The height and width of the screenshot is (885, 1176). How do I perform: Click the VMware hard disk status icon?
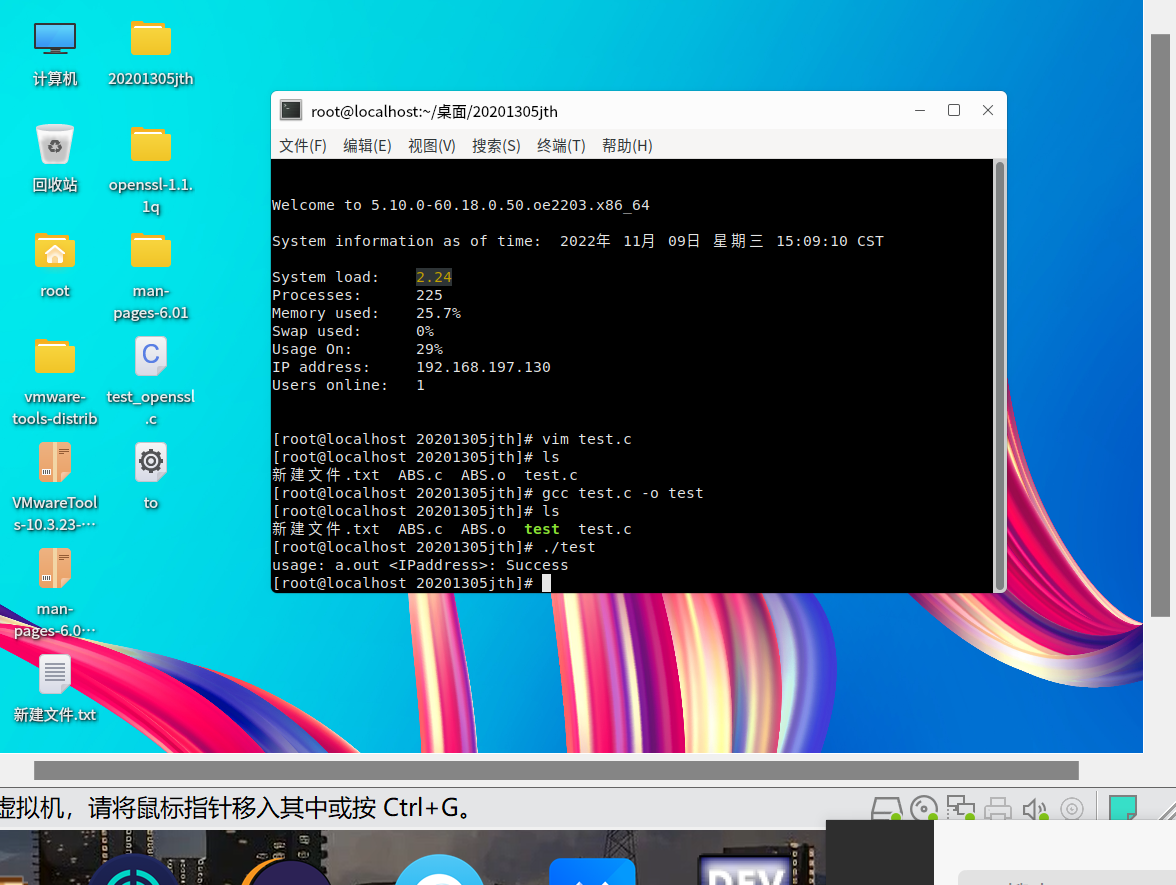click(886, 809)
